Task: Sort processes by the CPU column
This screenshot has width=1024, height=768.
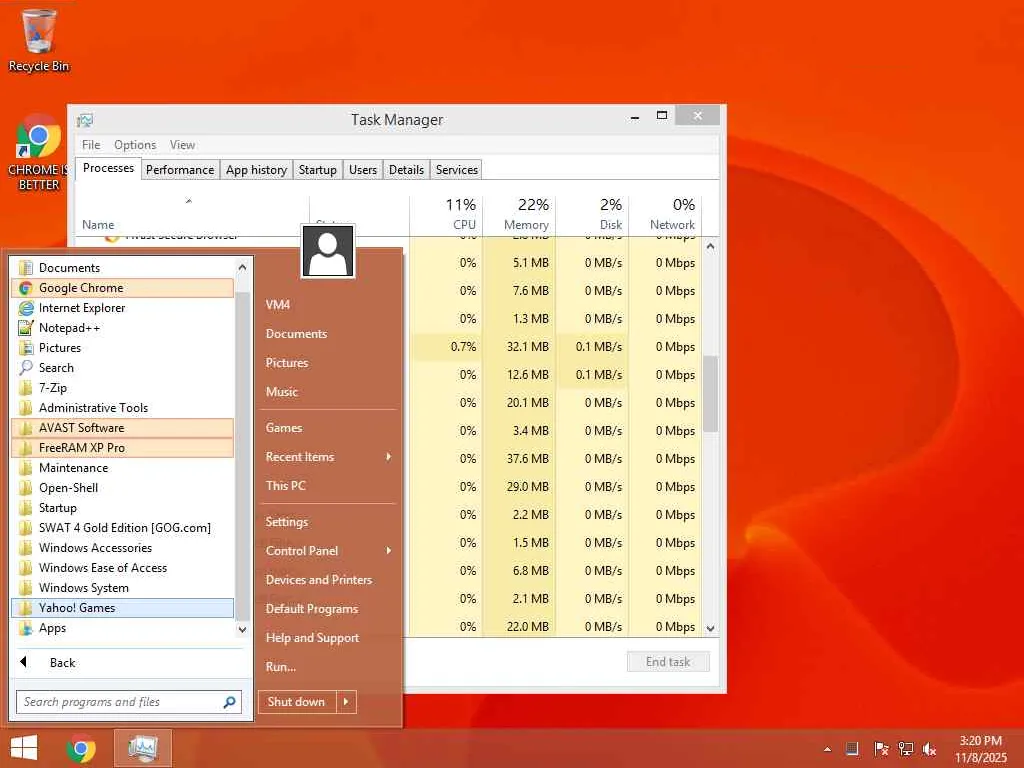Action: pos(447,215)
